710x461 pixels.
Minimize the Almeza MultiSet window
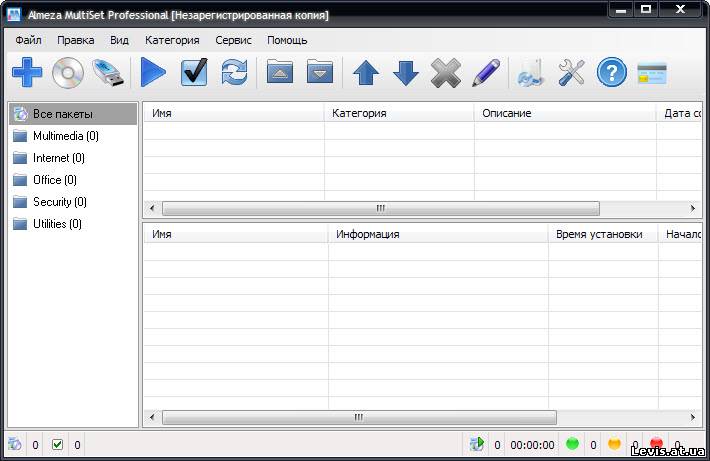click(621, 9)
